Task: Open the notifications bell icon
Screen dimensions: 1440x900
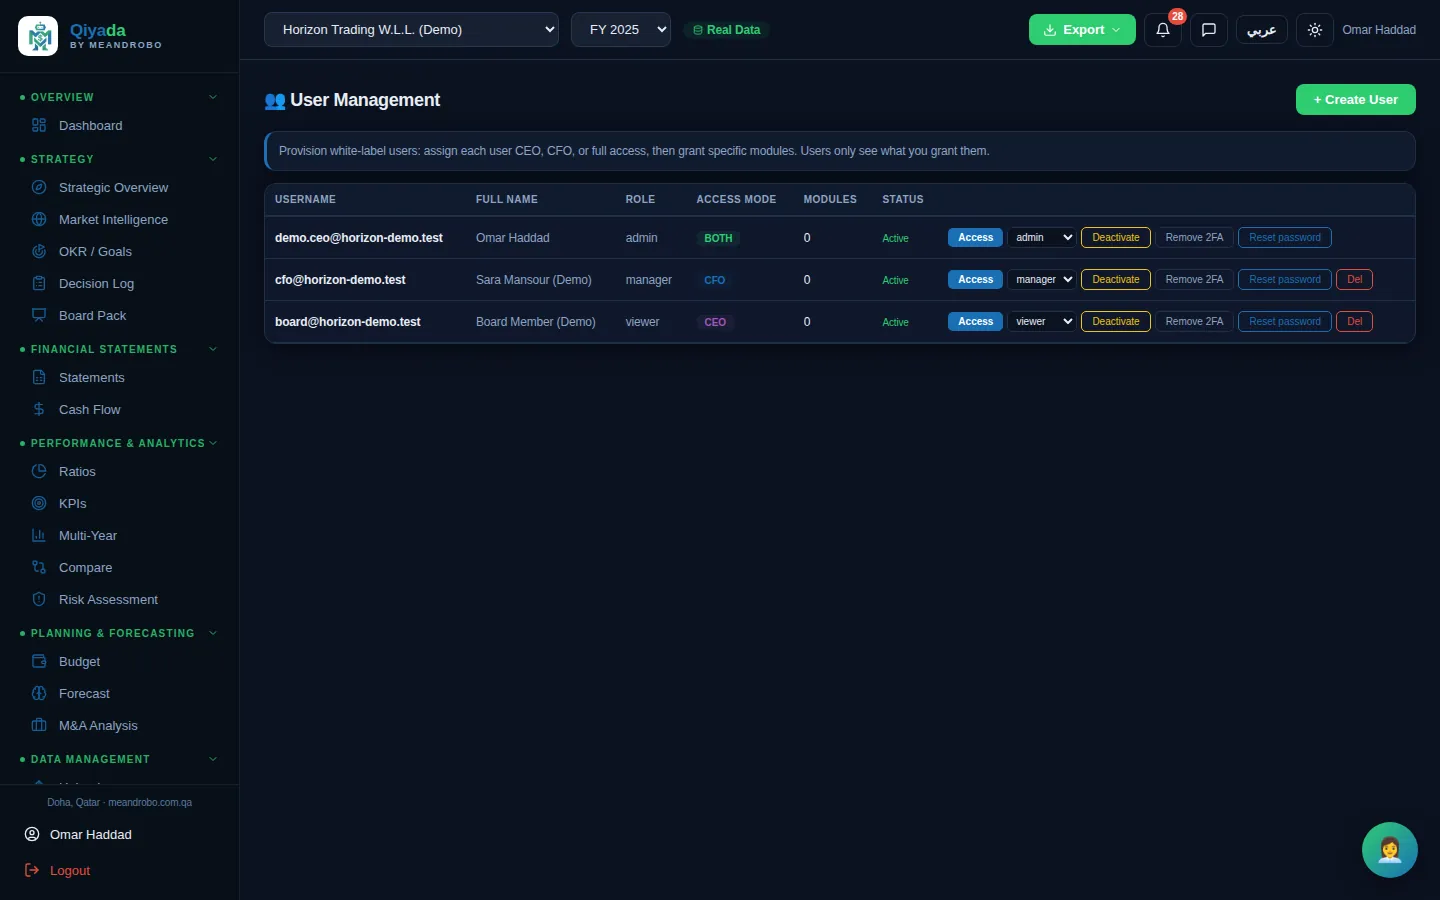Action: [x=1162, y=30]
